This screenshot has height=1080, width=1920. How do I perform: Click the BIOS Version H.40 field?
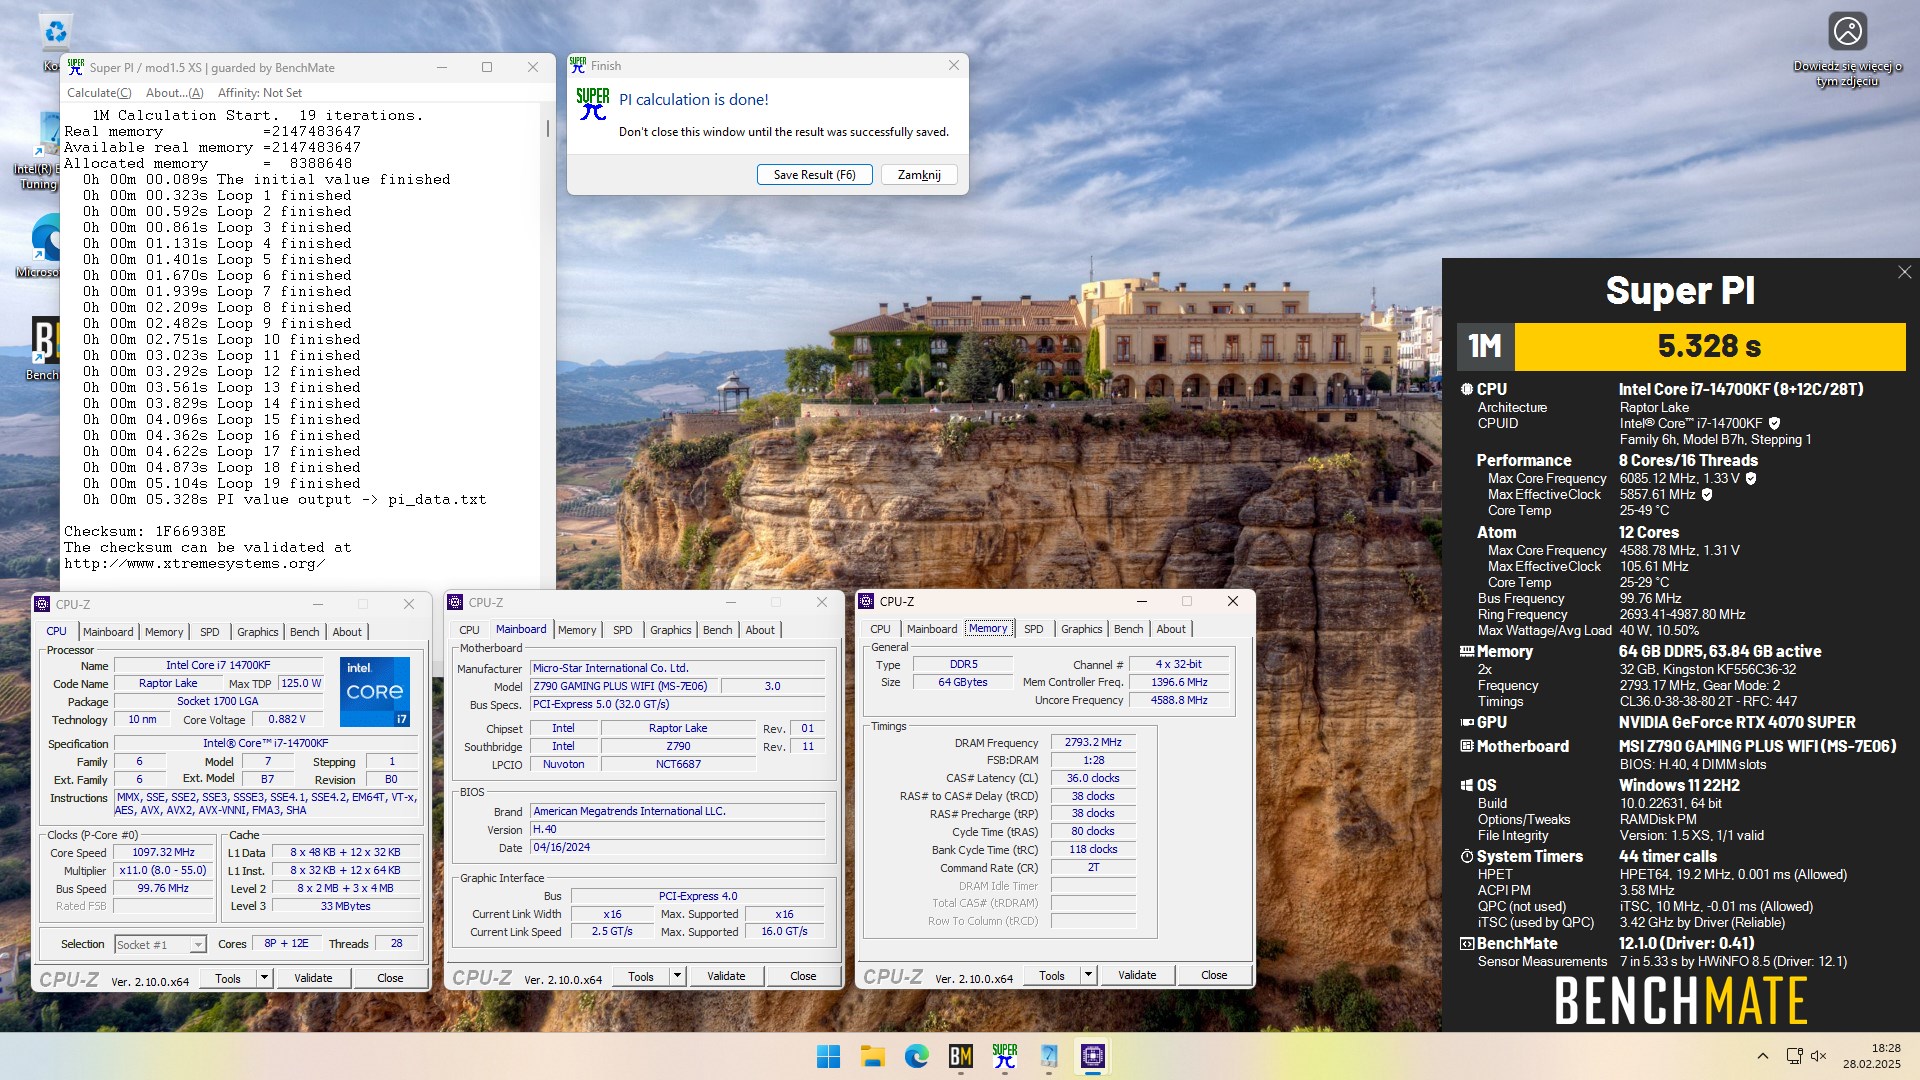click(x=678, y=830)
